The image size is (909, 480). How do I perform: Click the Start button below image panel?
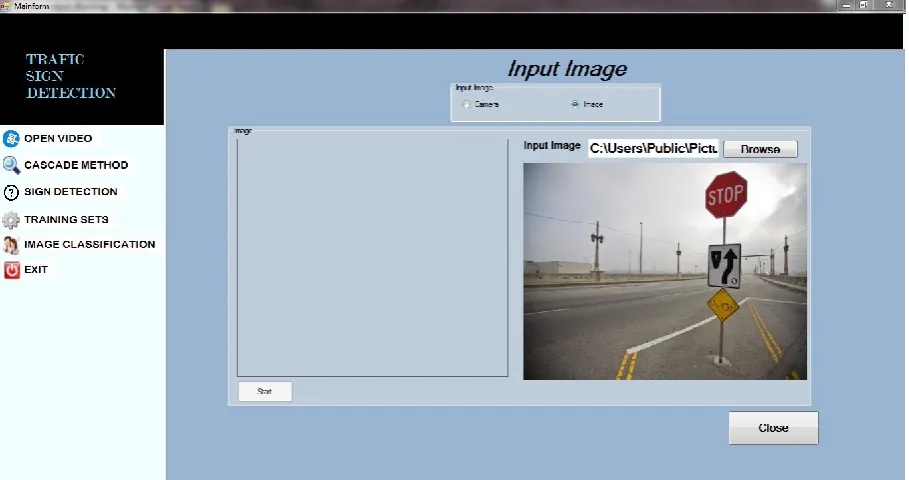(x=265, y=391)
